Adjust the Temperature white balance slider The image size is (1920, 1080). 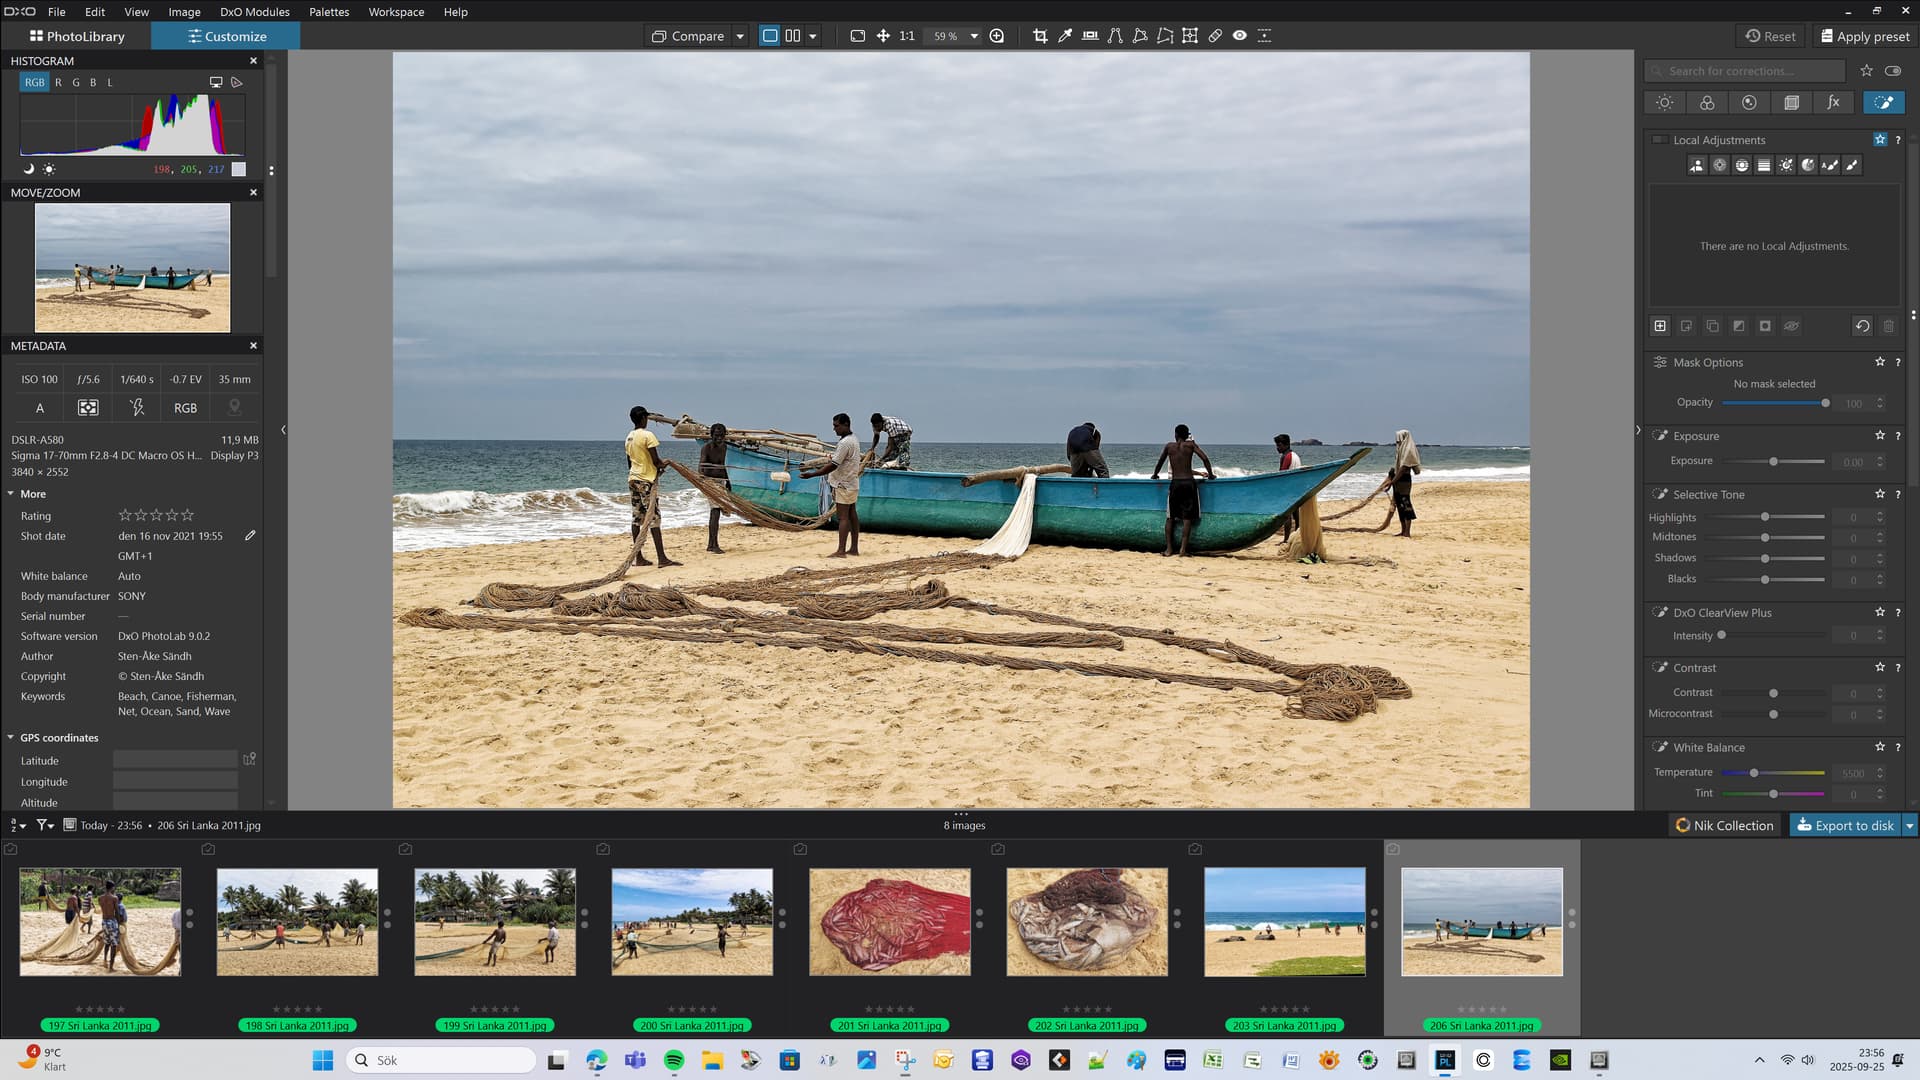pos(1774,773)
